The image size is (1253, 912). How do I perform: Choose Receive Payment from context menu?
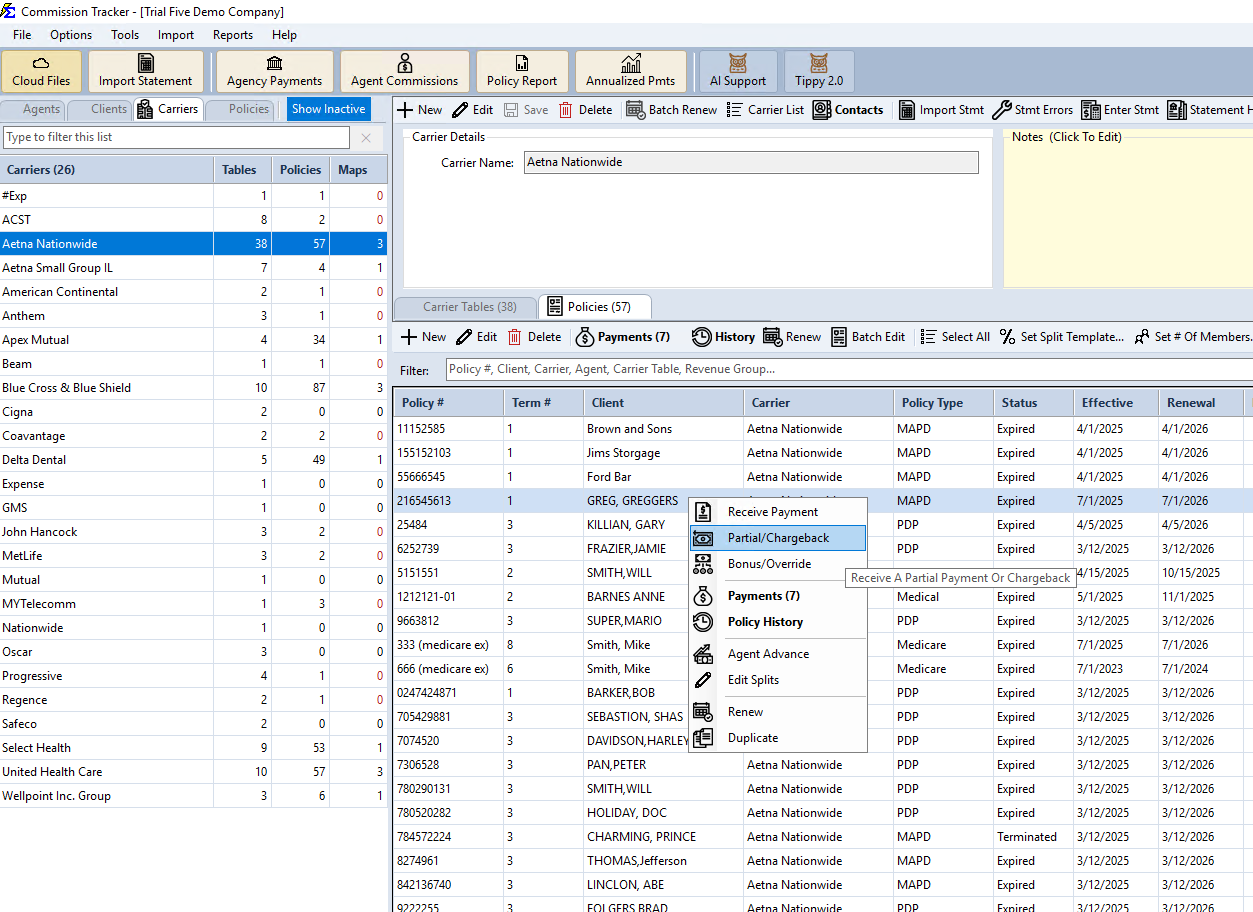coord(777,512)
